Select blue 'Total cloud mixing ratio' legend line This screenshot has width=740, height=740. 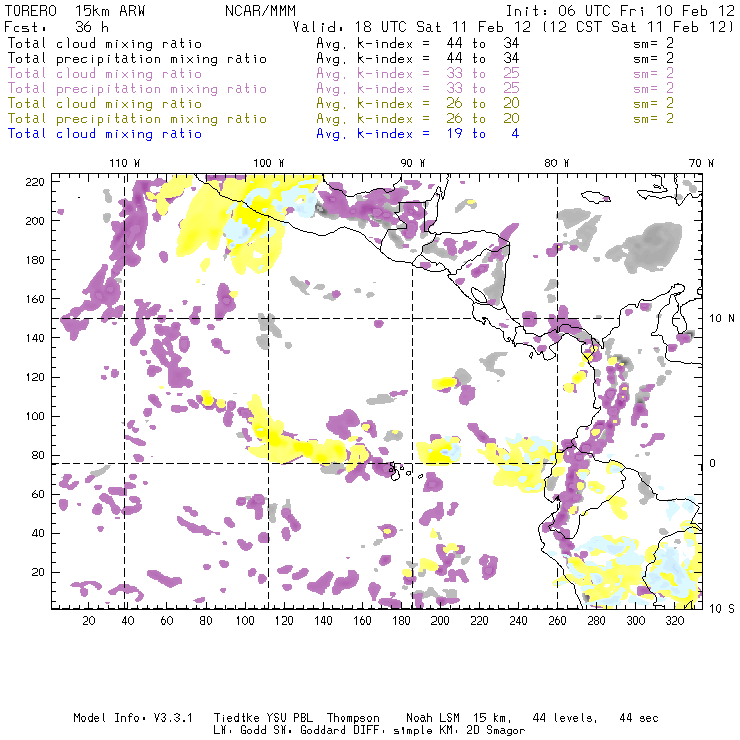click(105, 134)
